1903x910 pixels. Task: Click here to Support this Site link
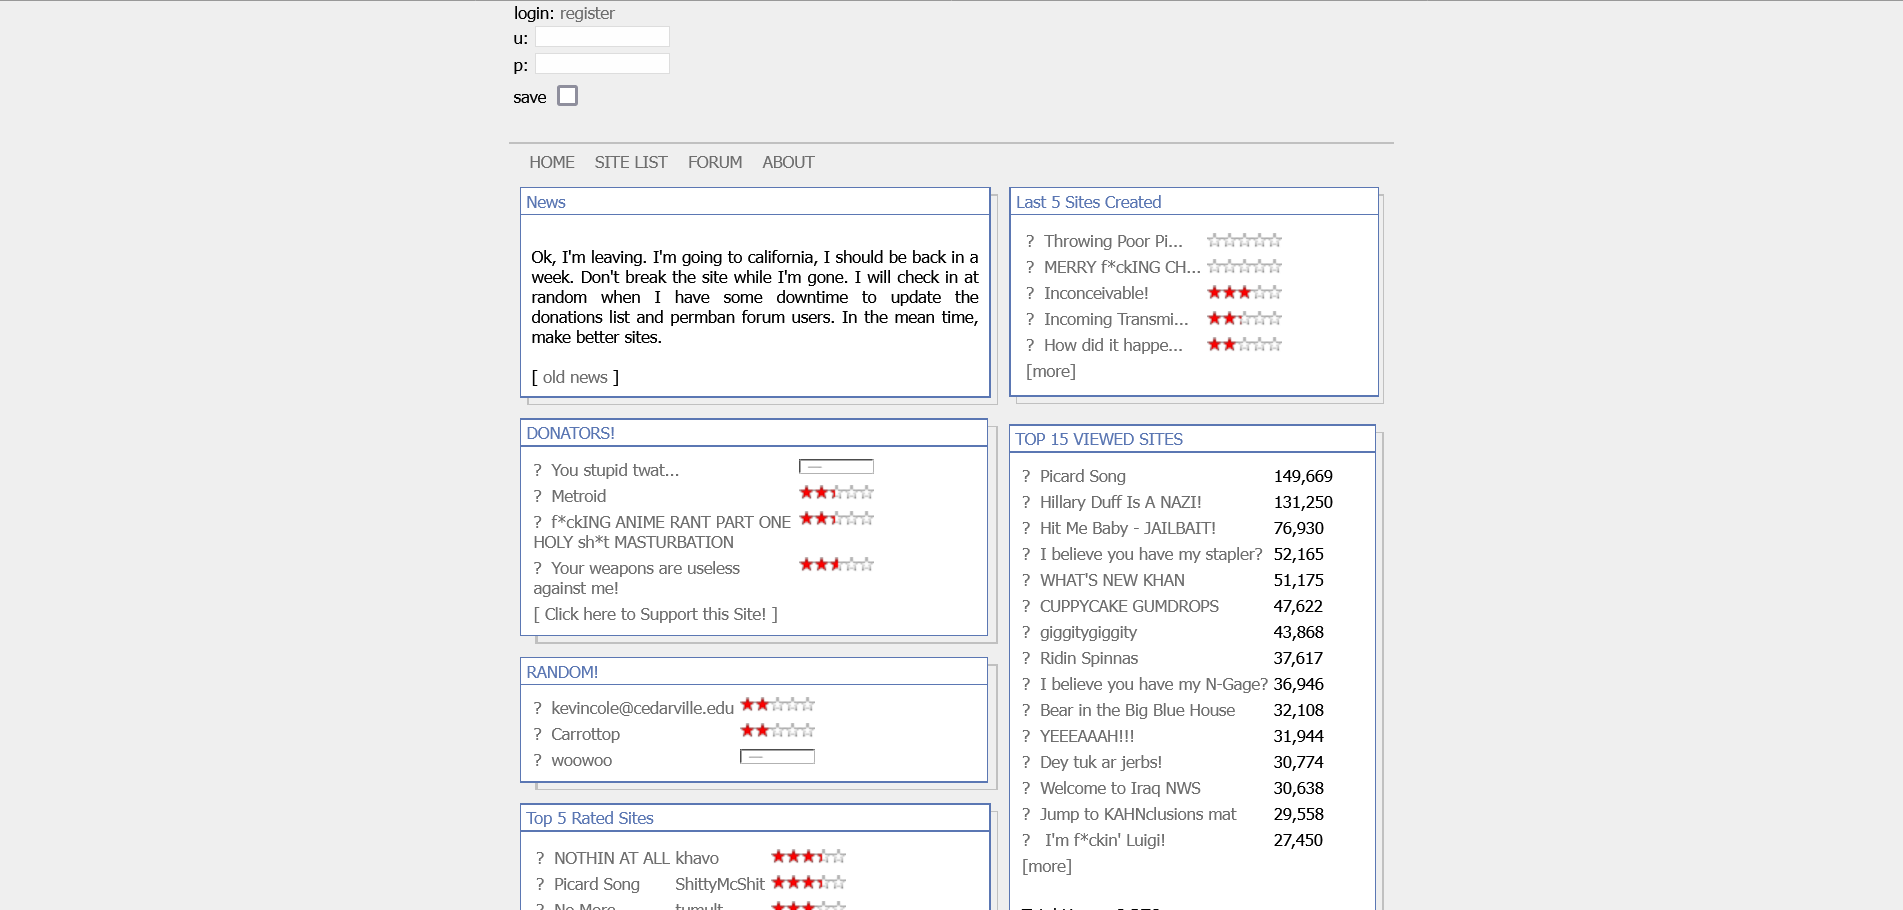[655, 614]
